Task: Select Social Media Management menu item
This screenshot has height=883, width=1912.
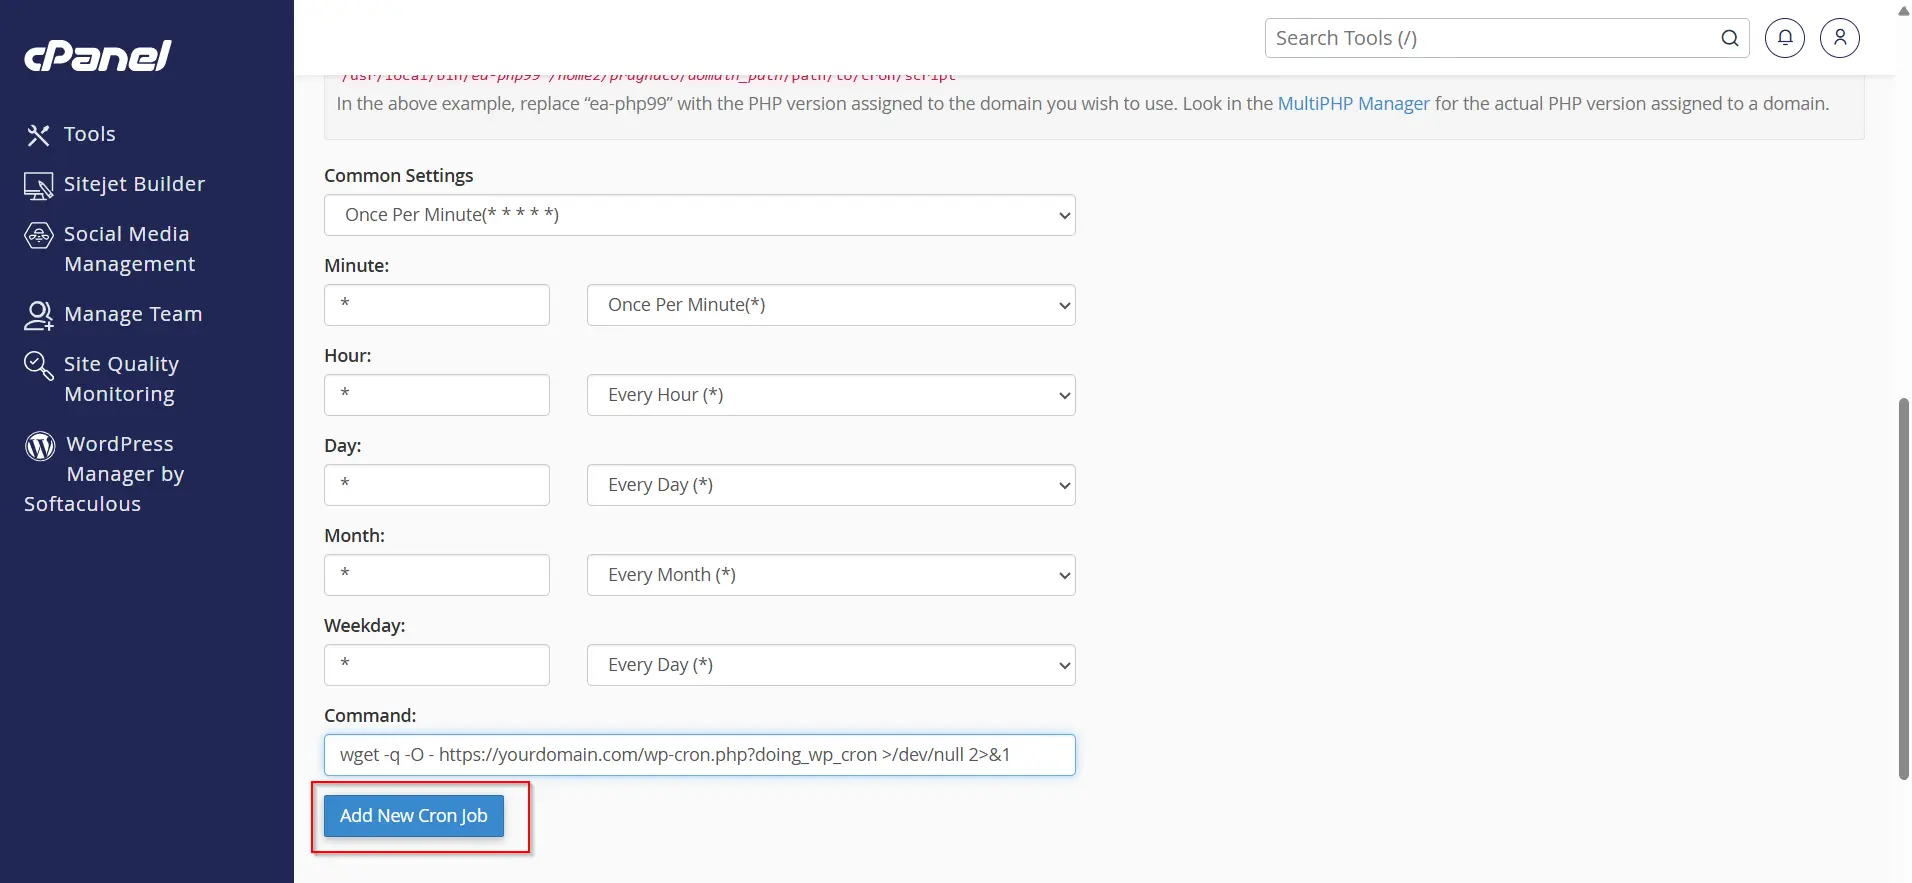Action: (x=129, y=249)
